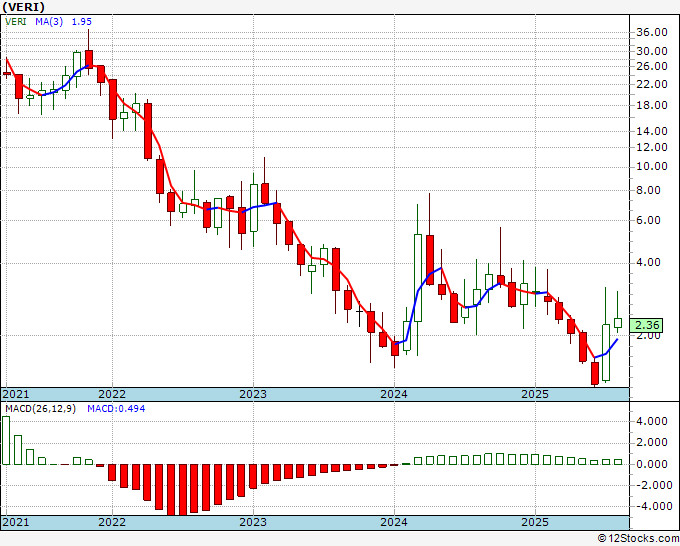Click 2024 on the price chart timeline
The height and width of the screenshot is (546, 680).
click(x=394, y=394)
